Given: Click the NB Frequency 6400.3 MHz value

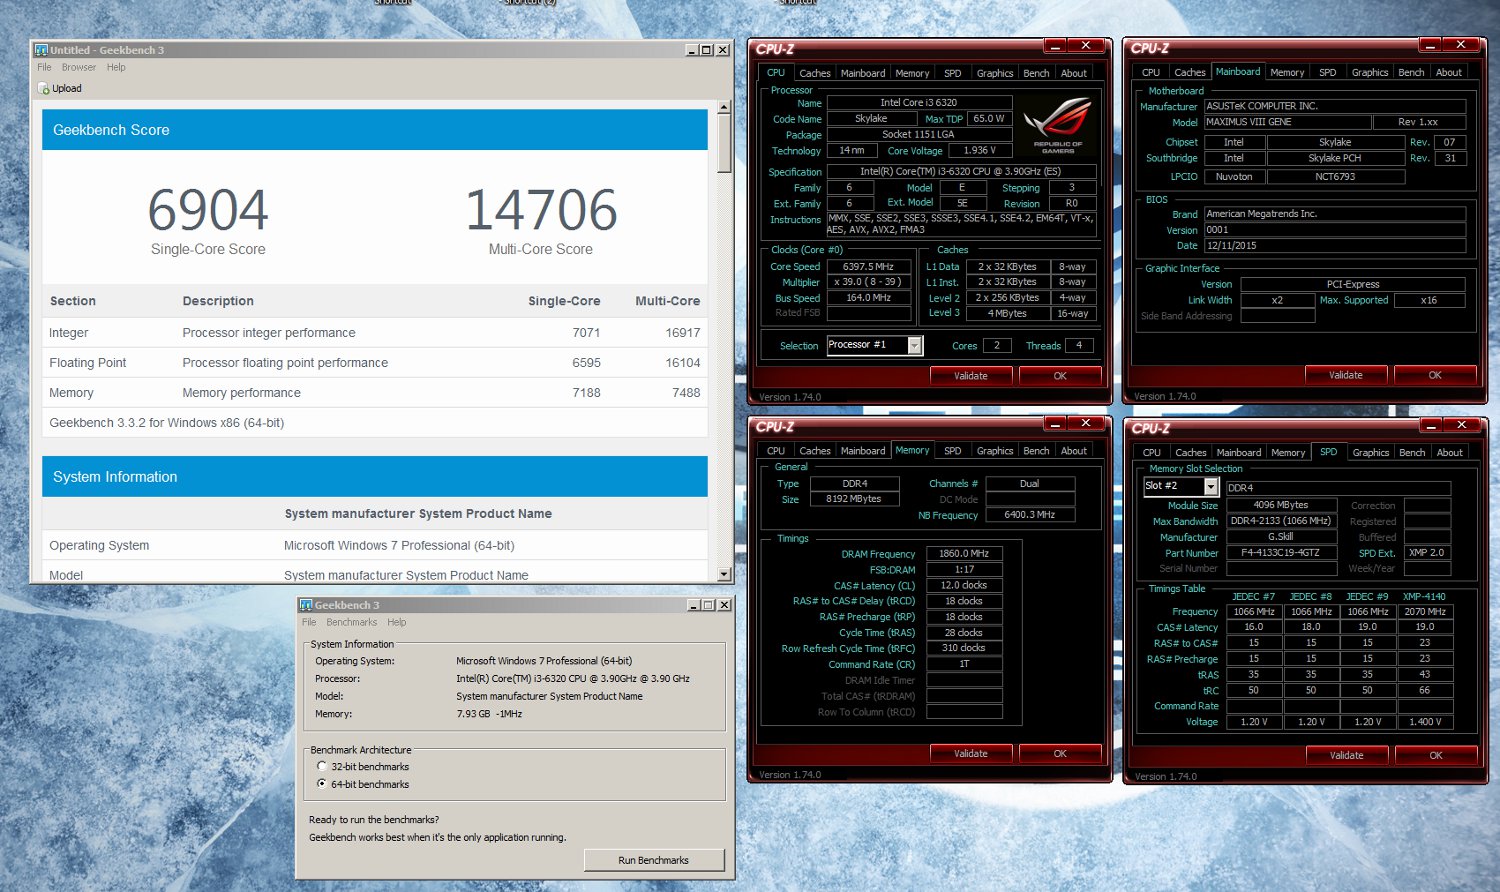Looking at the screenshot, I should click(x=1030, y=515).
